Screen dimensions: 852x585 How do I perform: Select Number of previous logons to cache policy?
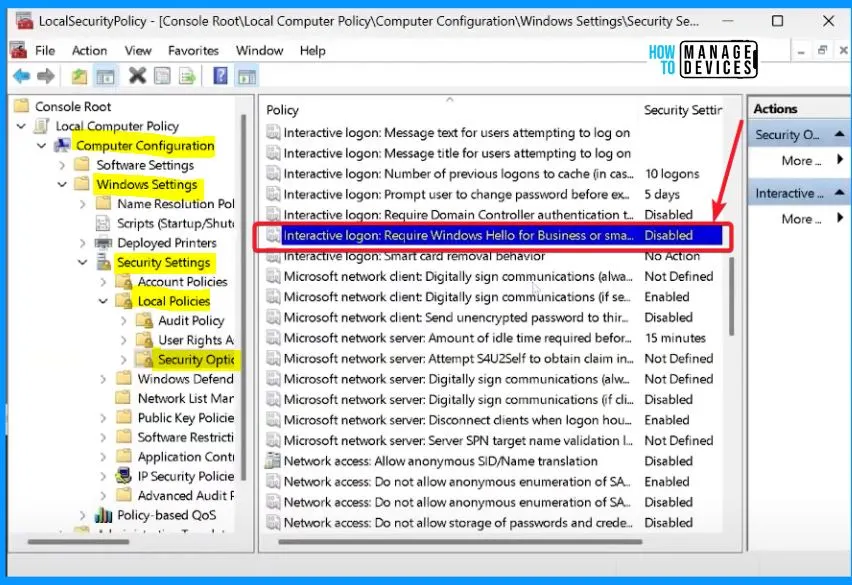tap(493, 174)
